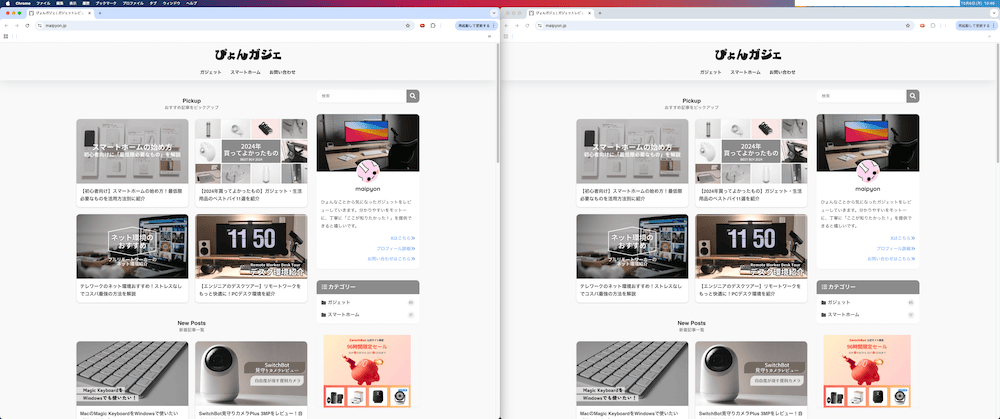1000x419 pixels.
Task: Click the 検索 search field in the right page
Action: [x=861, y=96]
